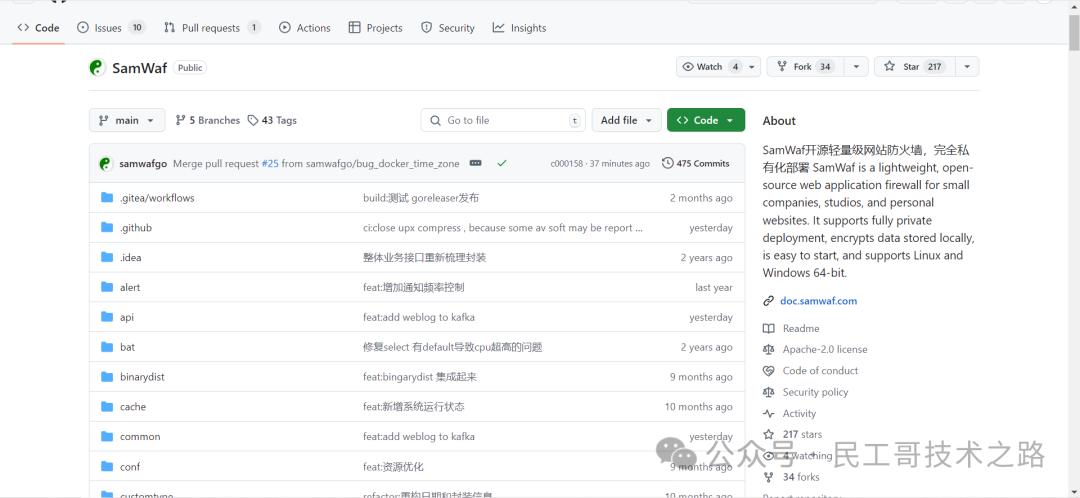Open the green Code dropdown button
The image size is (1080, 498).
705,120
